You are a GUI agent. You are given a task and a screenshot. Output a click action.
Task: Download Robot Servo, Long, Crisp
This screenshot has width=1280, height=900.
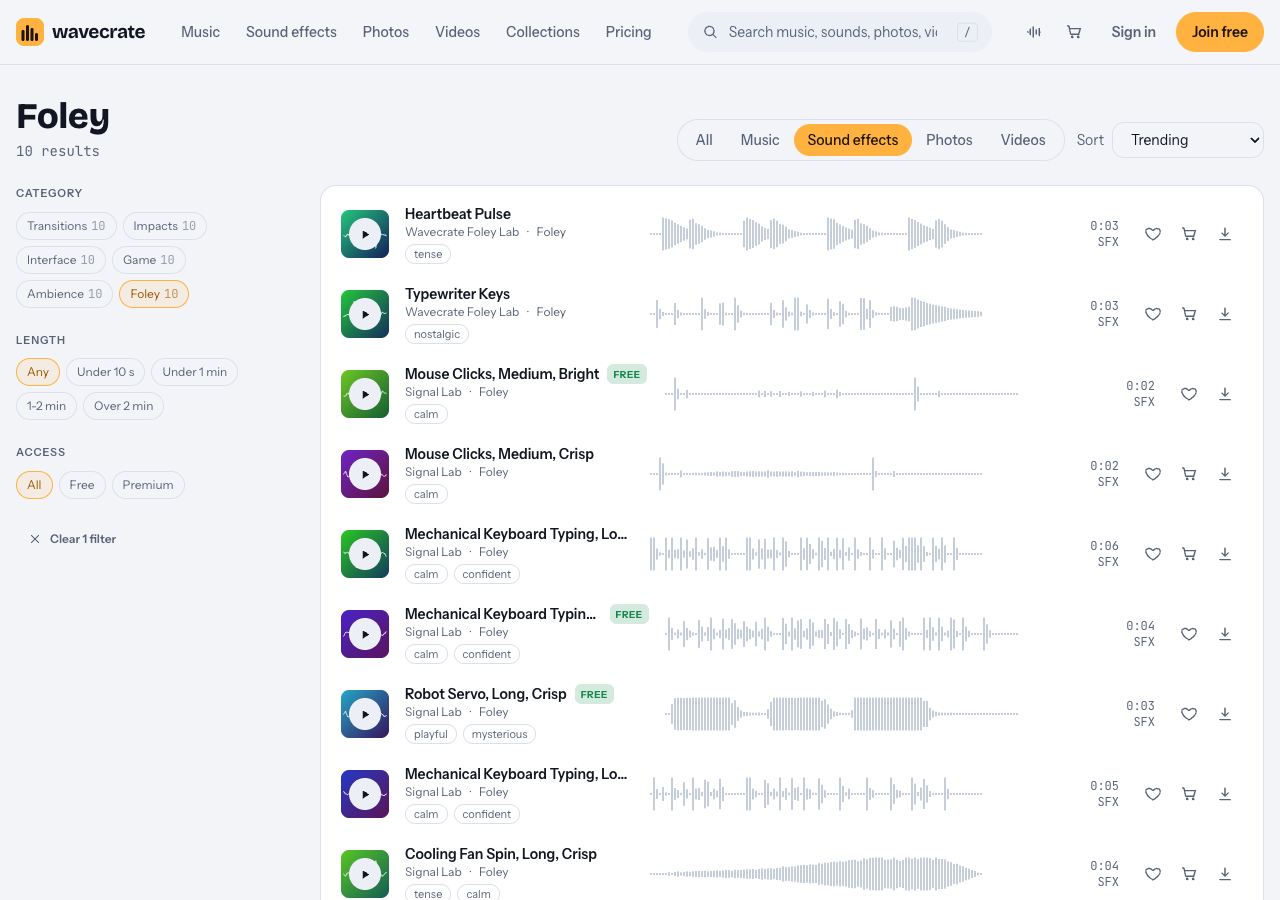[x=1225, y=714]
